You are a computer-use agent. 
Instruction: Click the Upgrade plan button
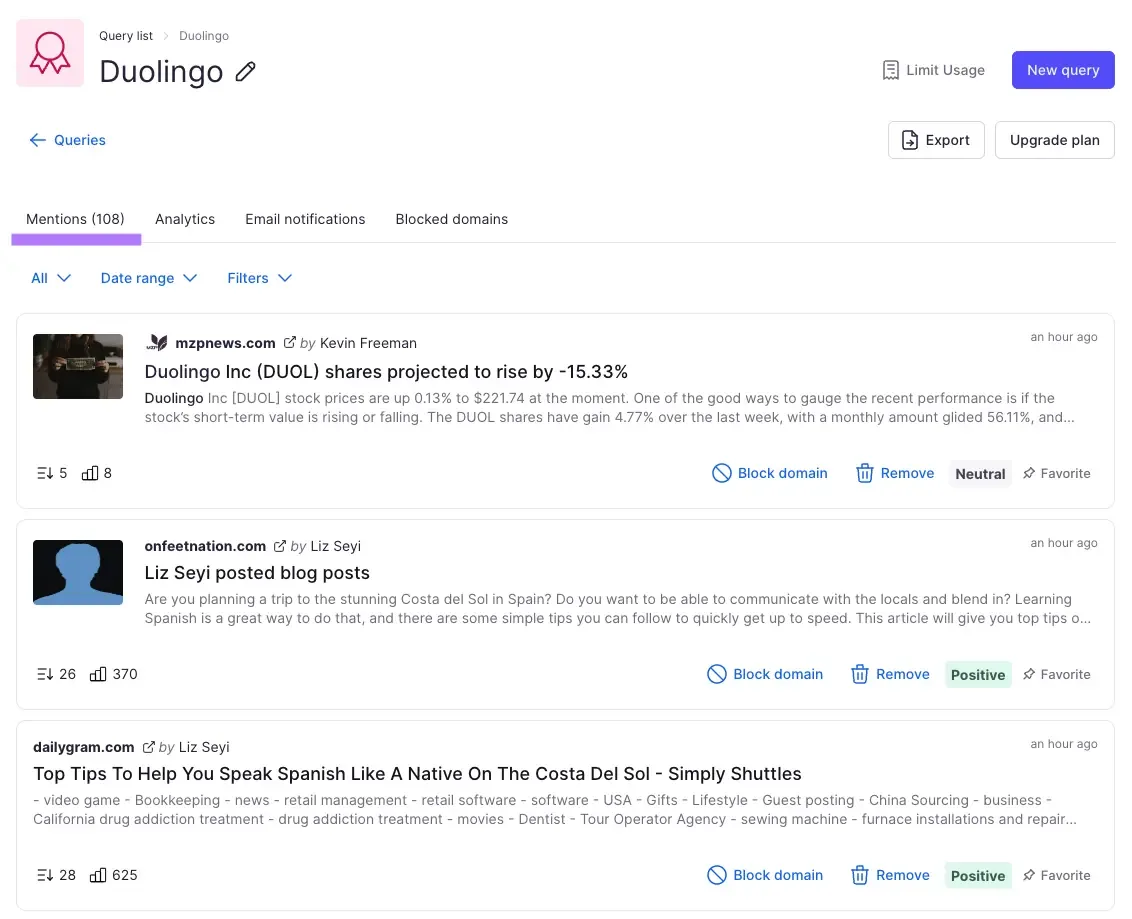coord(1054,140)
